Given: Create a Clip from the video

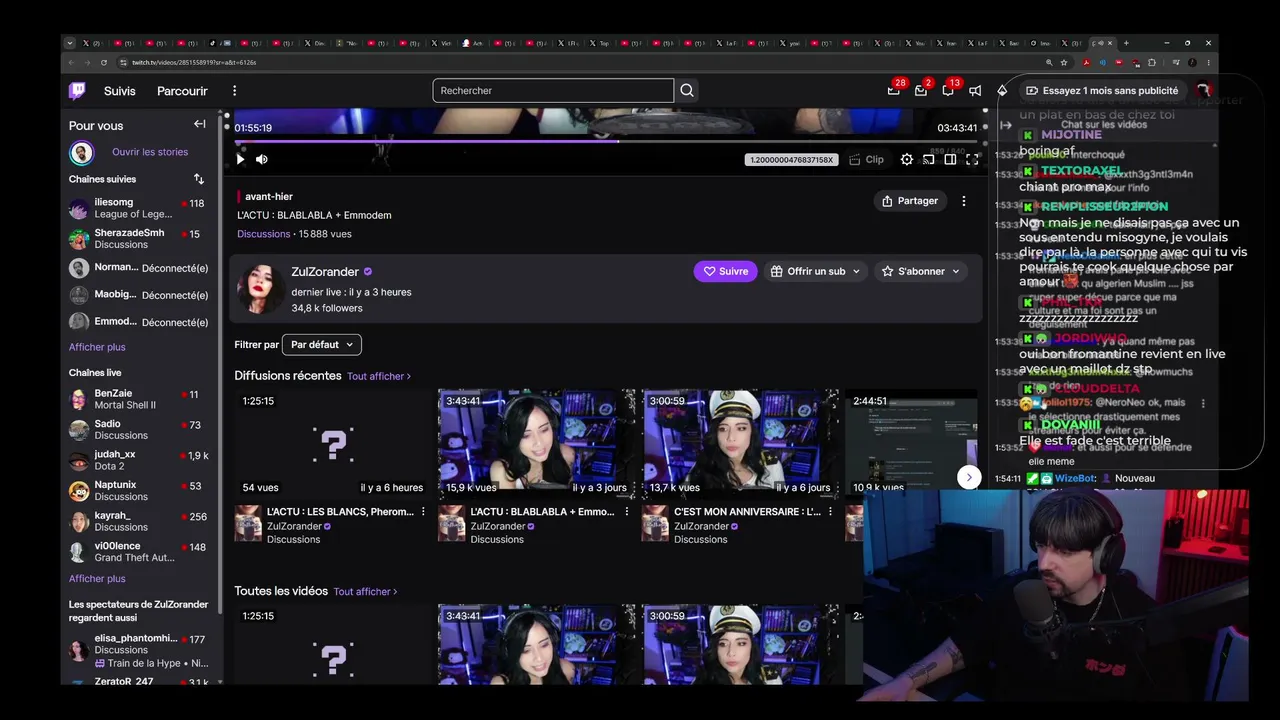Looking at the screenshot, I should click(x=866, y=159).
